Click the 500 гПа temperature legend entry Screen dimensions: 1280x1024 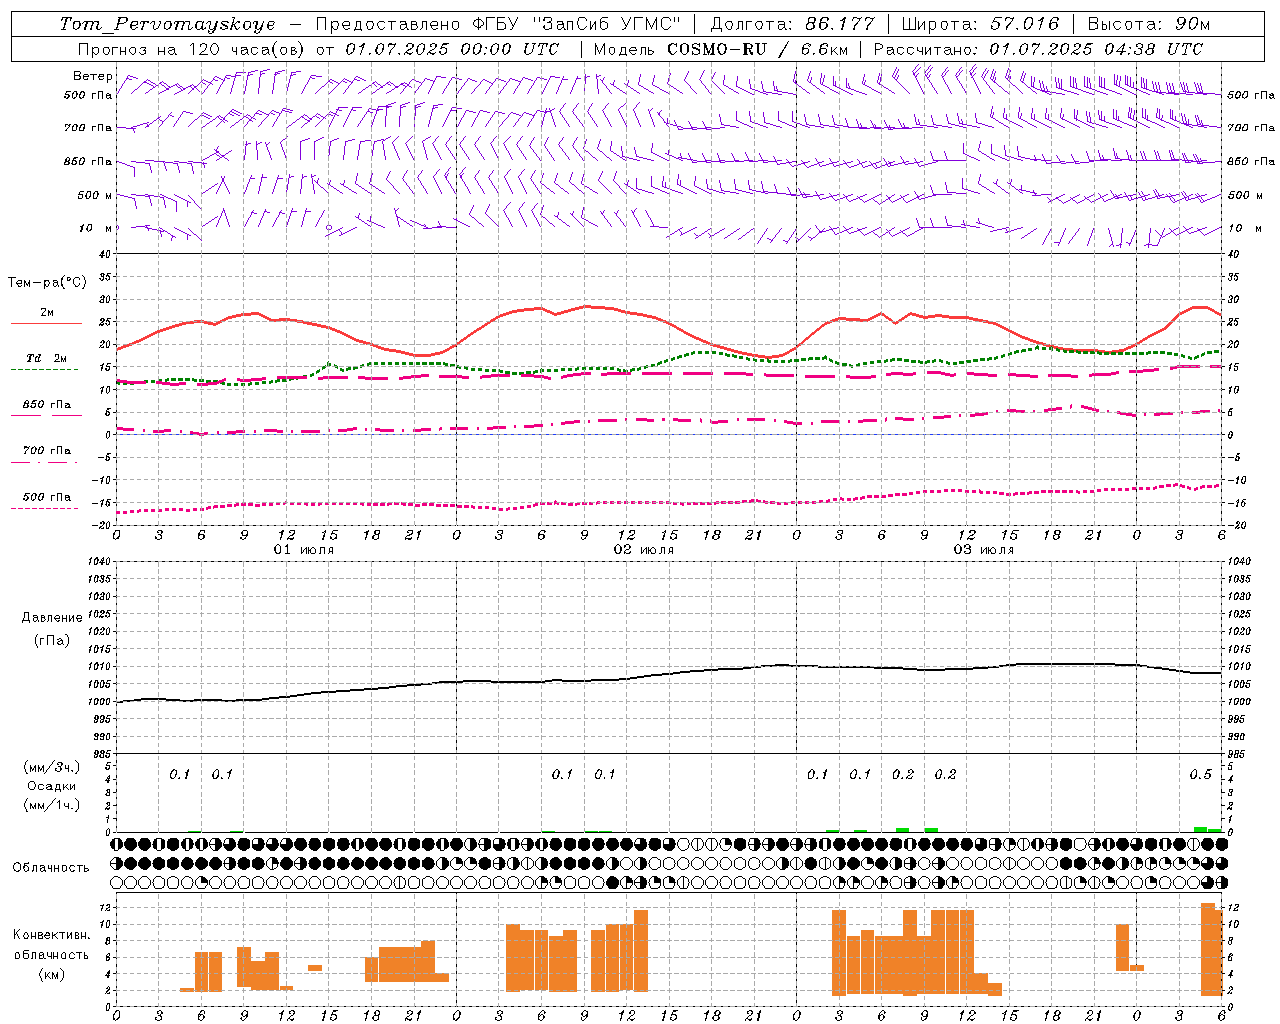[x=46, y=497]
